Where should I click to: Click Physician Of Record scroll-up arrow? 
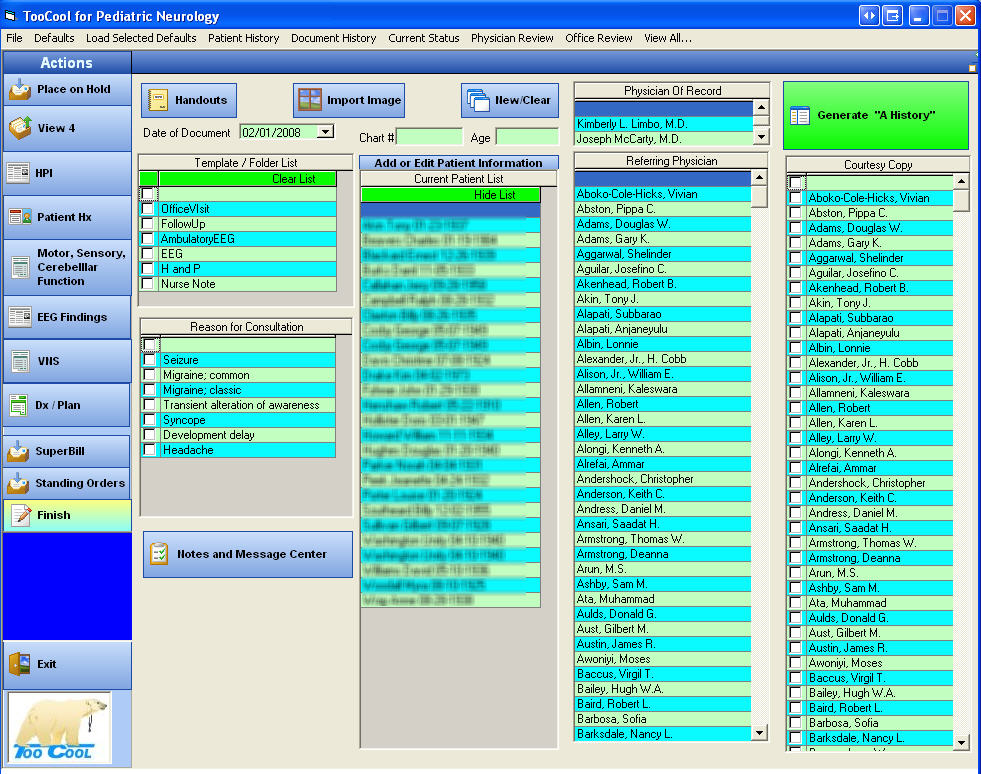tap(761, 108)
